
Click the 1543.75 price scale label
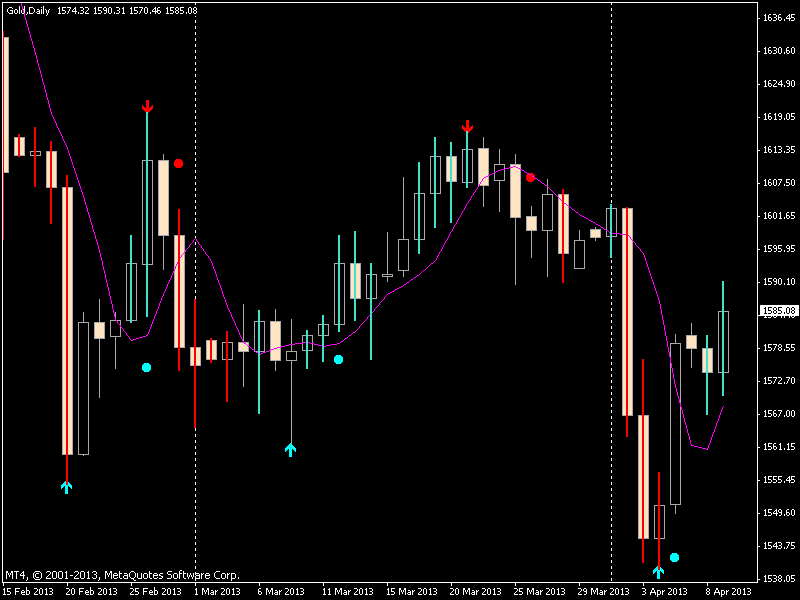tap(779, 546)
